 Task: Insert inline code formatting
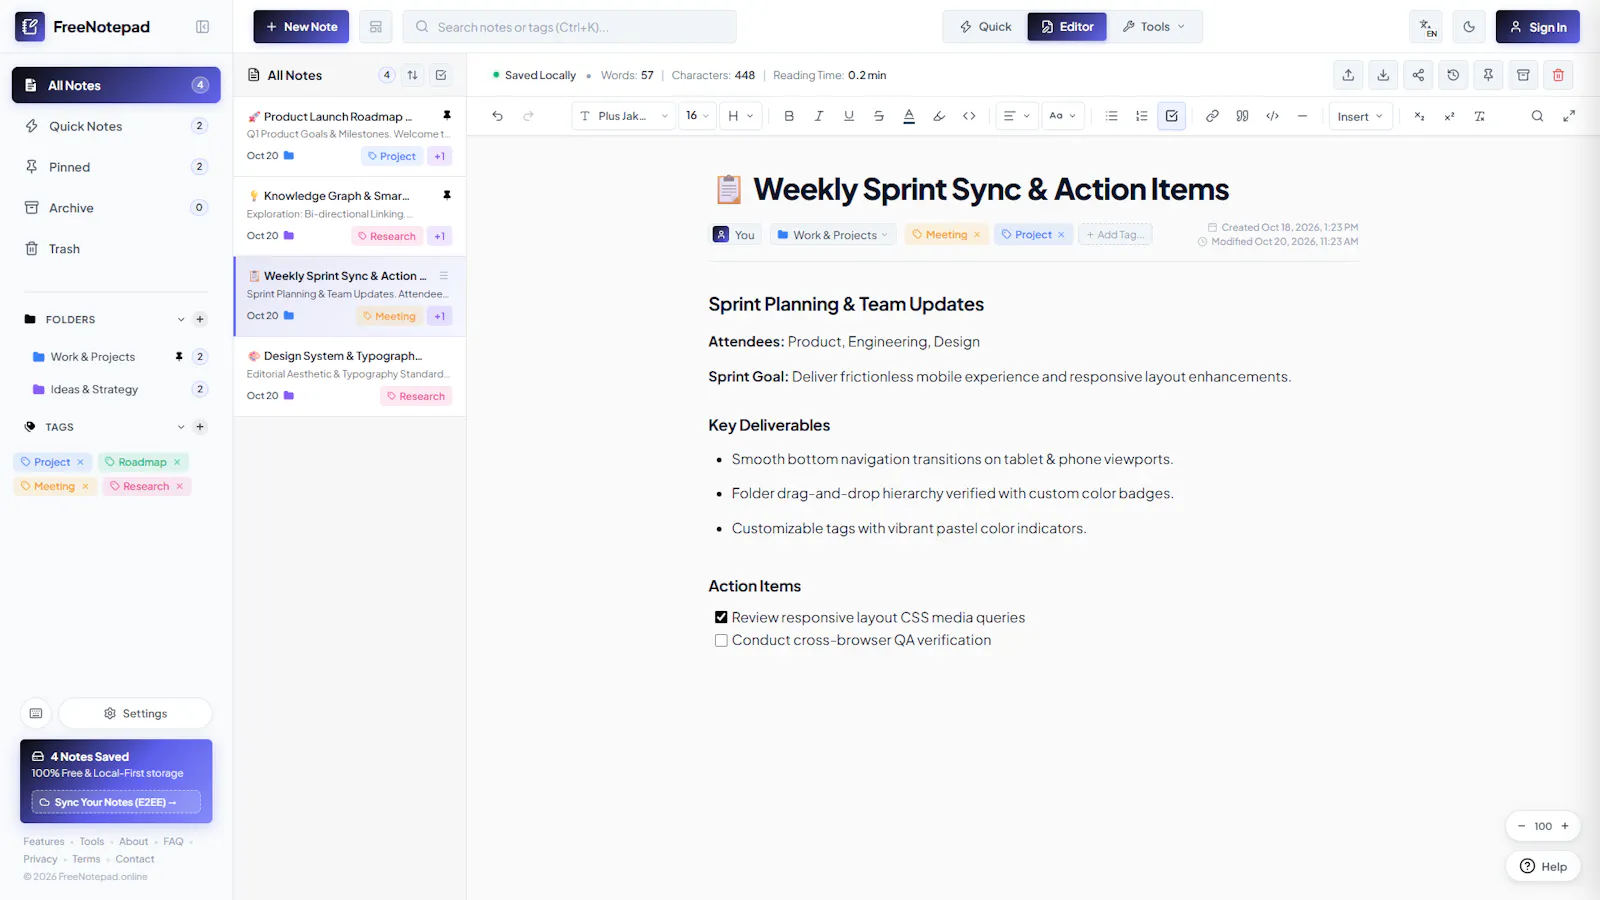pyautogui.click(x=969, y=116)
